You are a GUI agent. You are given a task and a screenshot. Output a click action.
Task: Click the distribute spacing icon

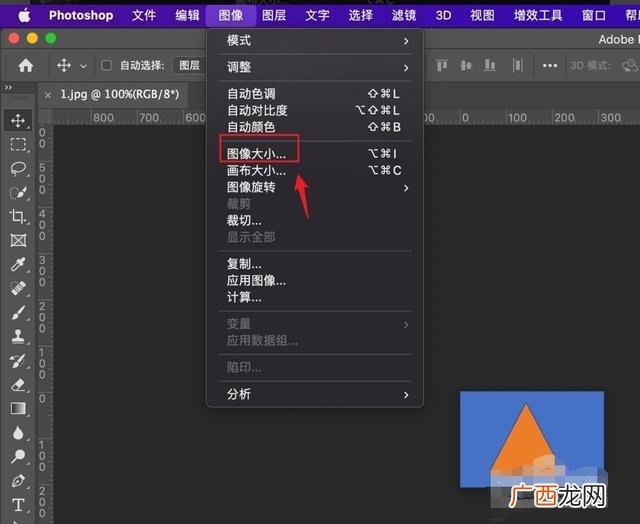coord(518,65)
